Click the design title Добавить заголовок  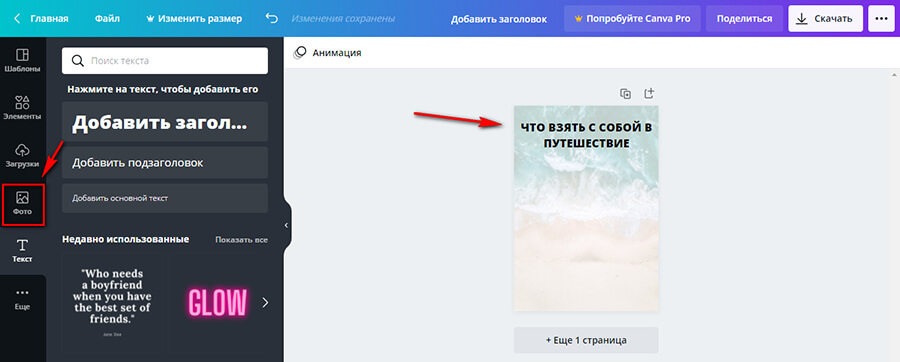click(x=498, y=19)
